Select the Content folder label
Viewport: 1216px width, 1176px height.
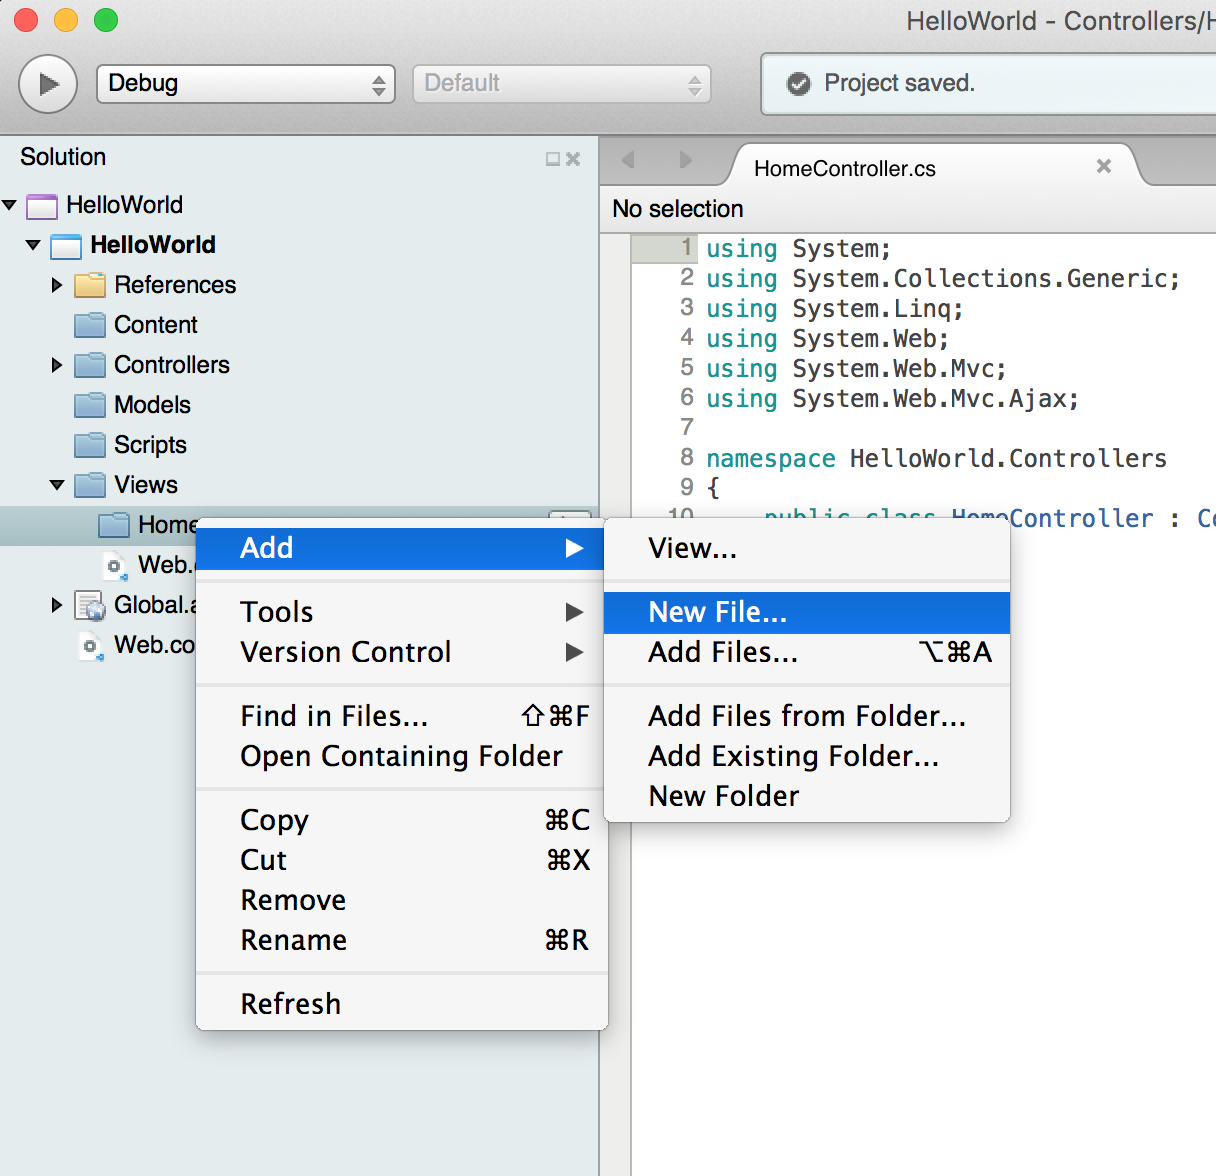tap(156, 325)
